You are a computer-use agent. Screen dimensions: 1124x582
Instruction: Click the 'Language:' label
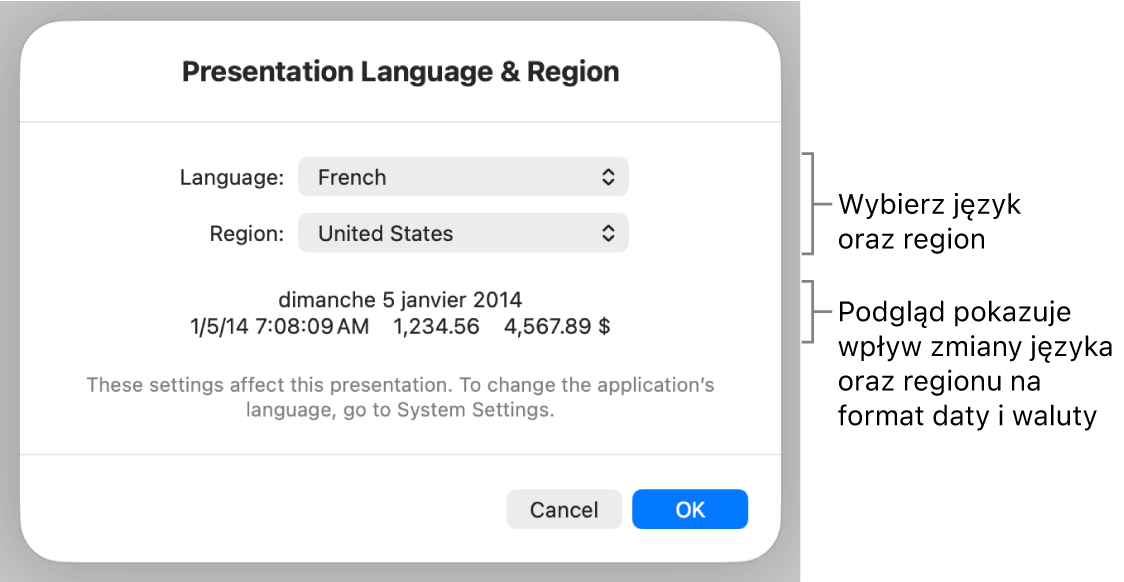232,177
